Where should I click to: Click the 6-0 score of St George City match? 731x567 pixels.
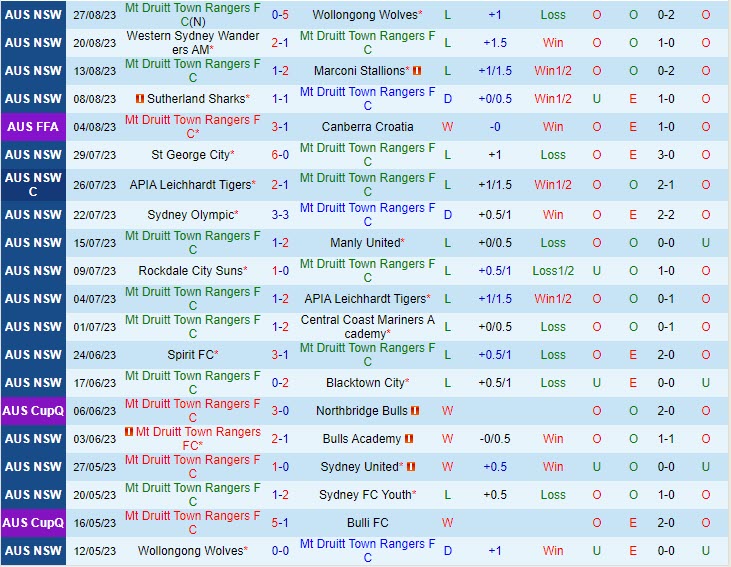click(x=280, y=155)
